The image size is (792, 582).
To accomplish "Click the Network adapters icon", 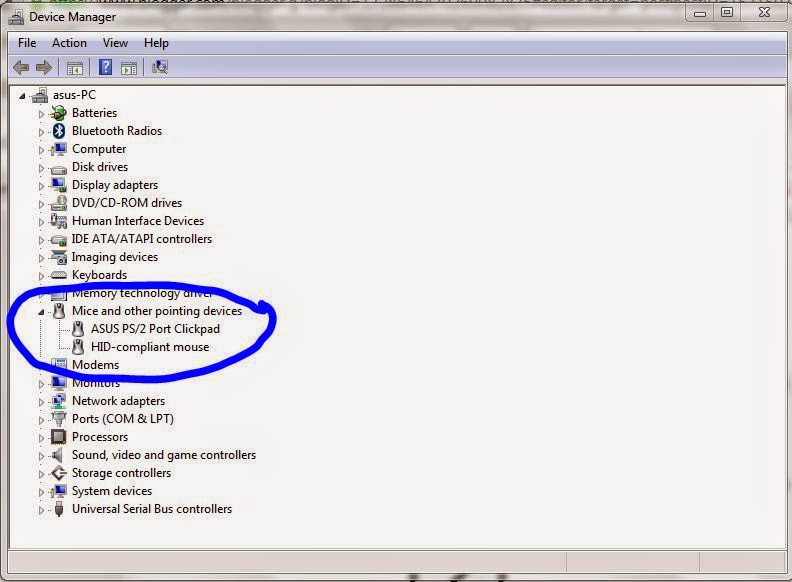I will tap(59, 401).
